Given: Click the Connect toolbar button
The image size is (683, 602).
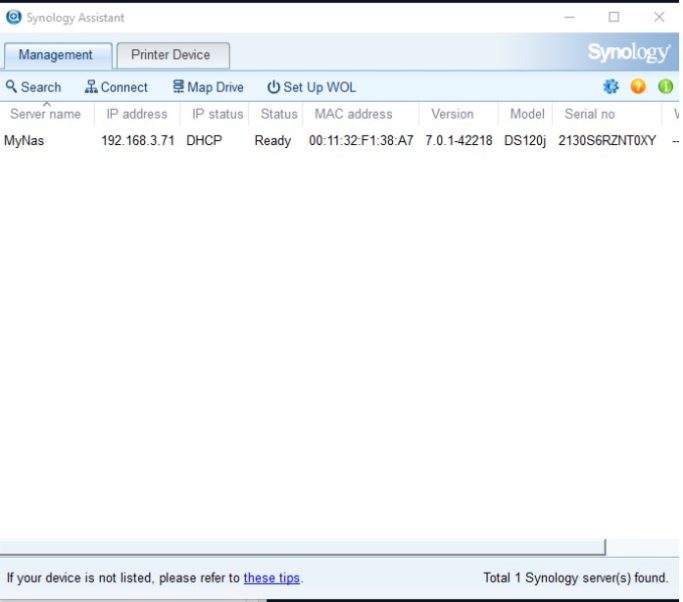Looking at the screenshot, I should [x=116, y=87].
